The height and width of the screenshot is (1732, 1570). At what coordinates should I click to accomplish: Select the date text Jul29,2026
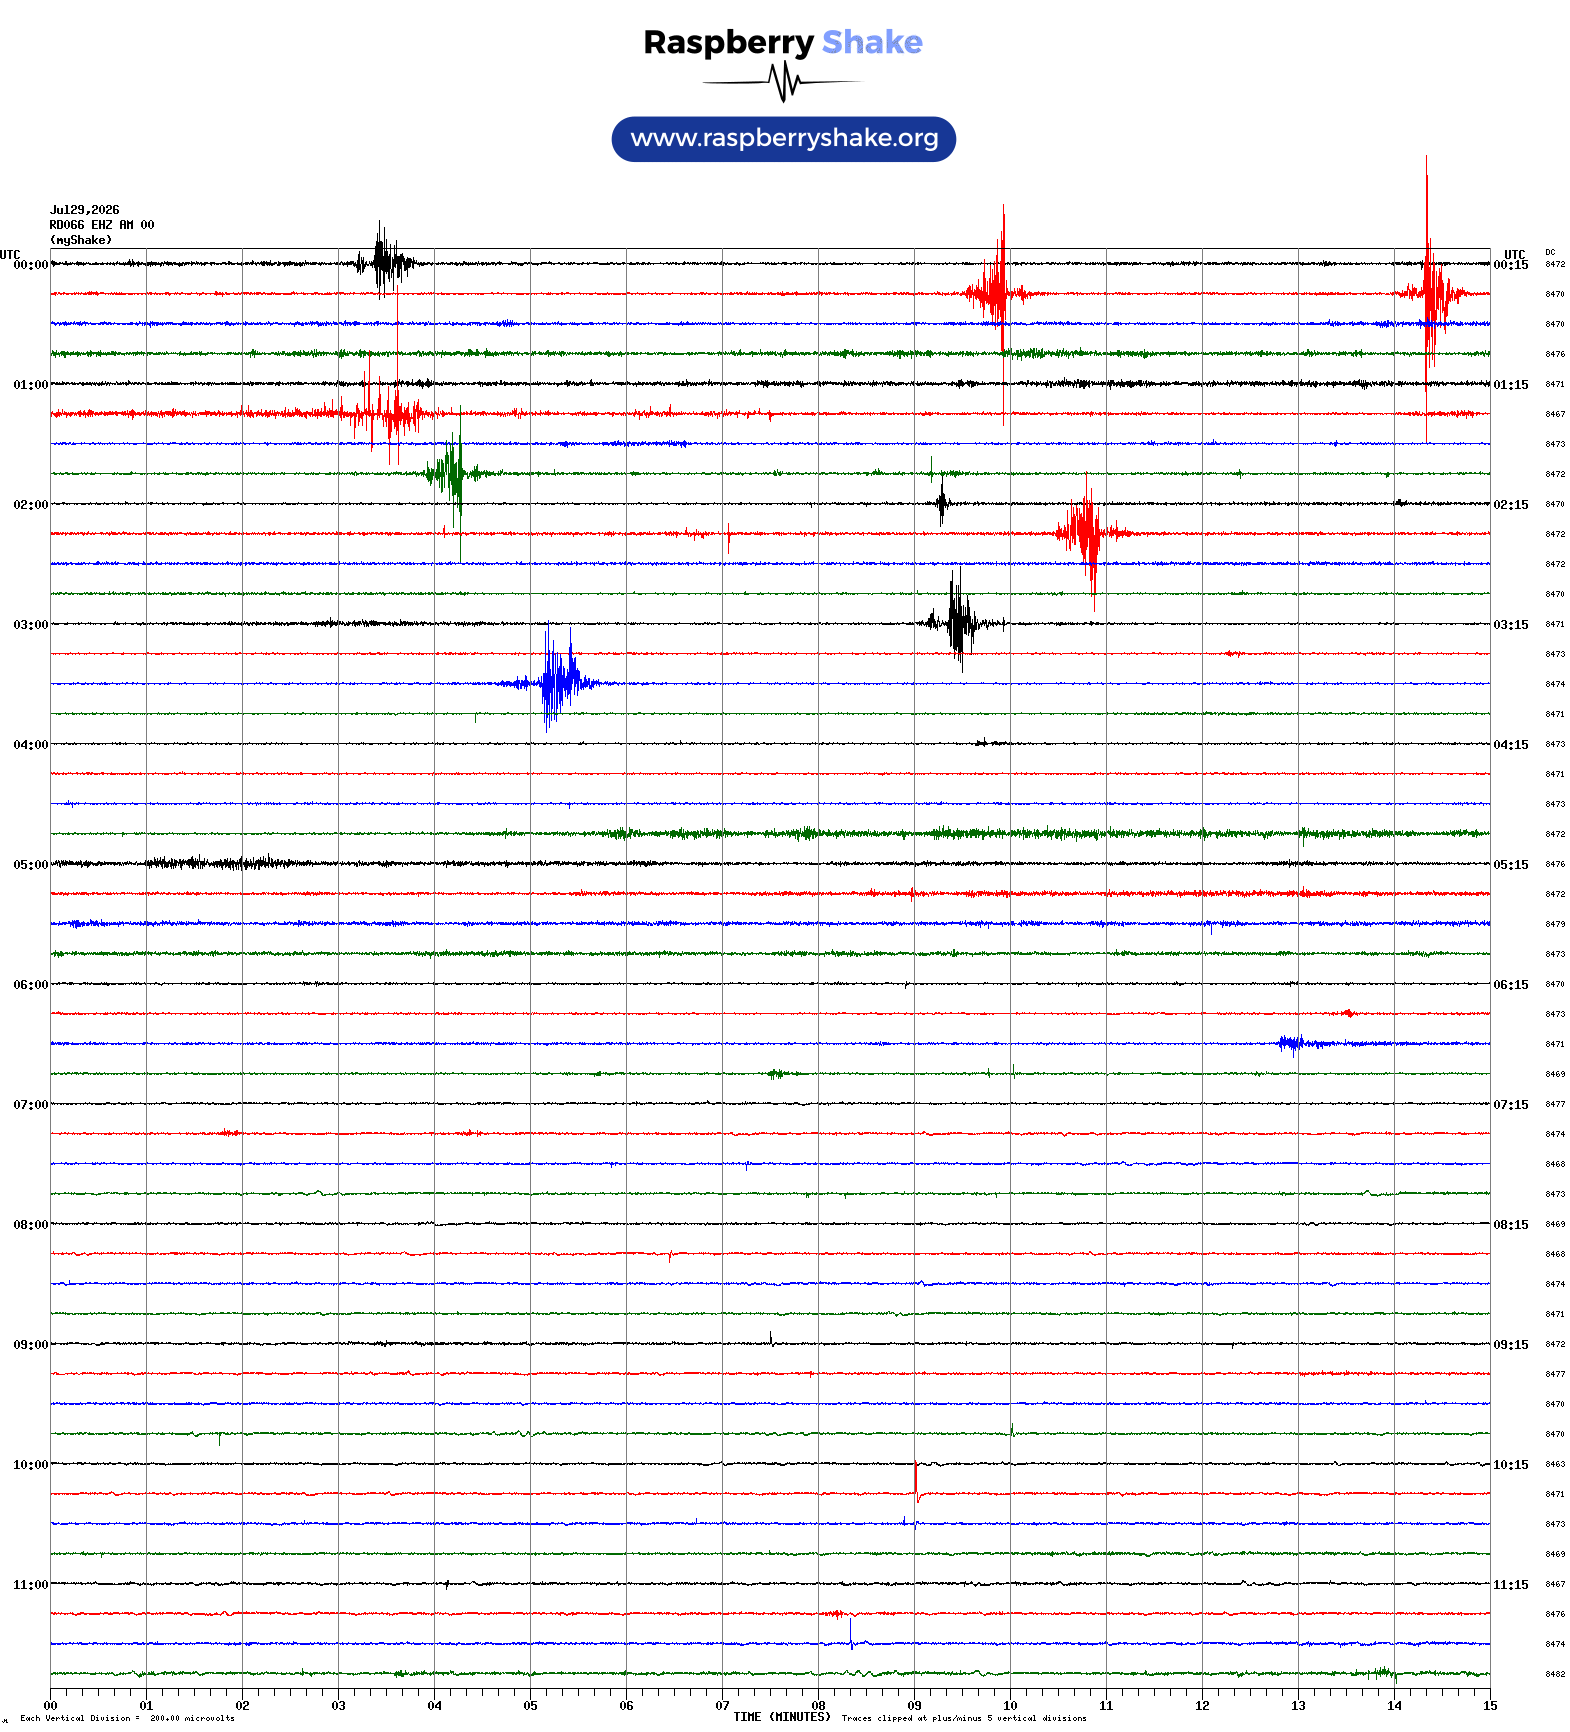tap(85, 210)
